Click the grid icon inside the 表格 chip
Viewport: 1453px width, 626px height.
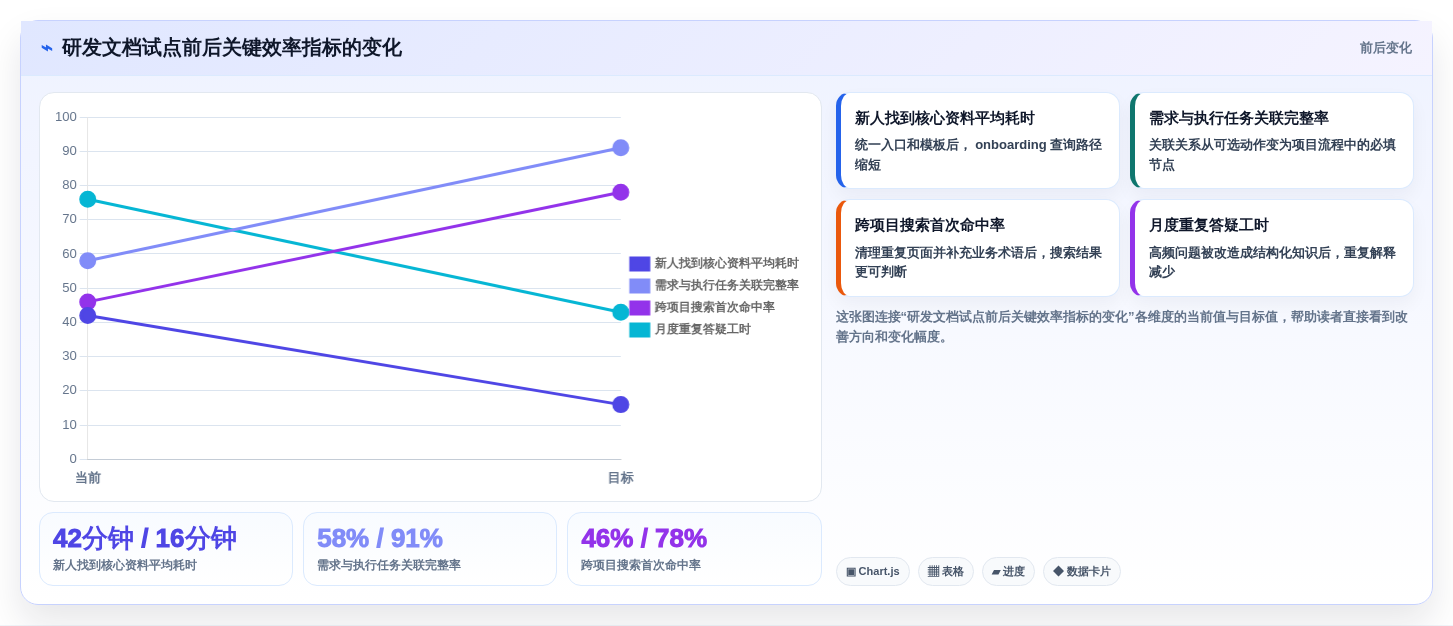click(x=933, y=572)
